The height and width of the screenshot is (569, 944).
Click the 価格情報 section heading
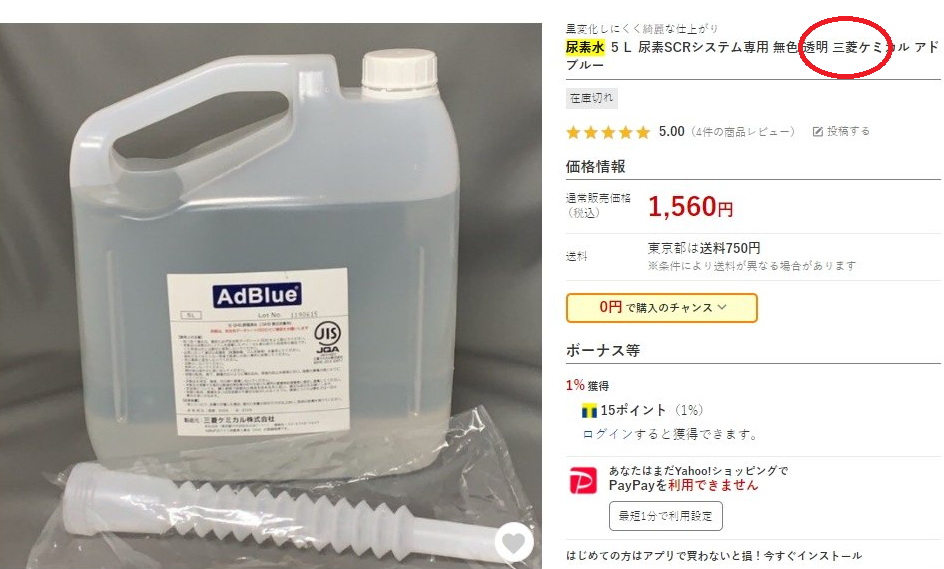coord(595,167)
